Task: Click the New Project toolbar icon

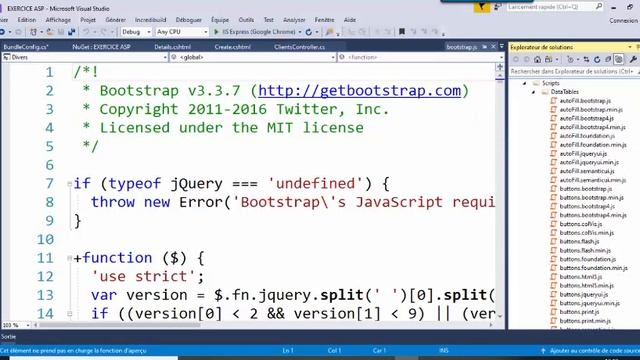Action: pyautogui.click(x=33, y=32)
